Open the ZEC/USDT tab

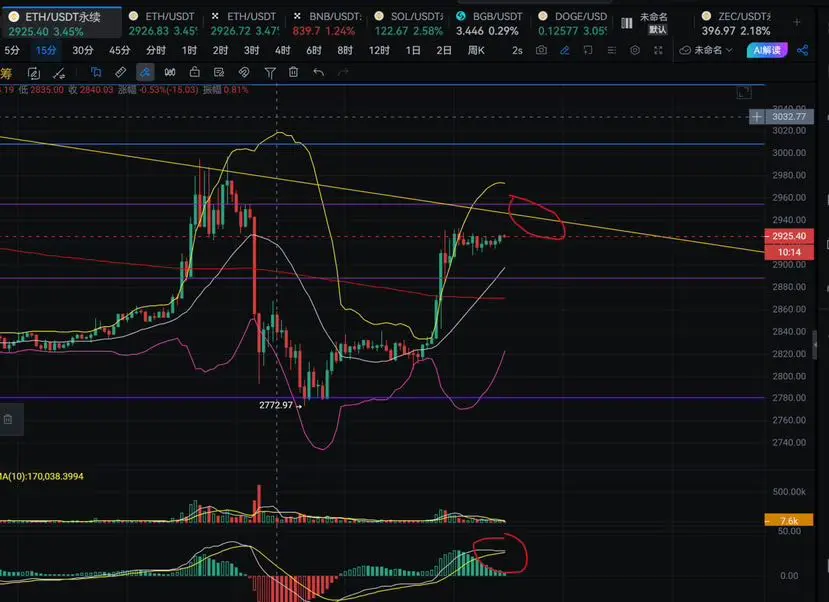pos(736,23)
